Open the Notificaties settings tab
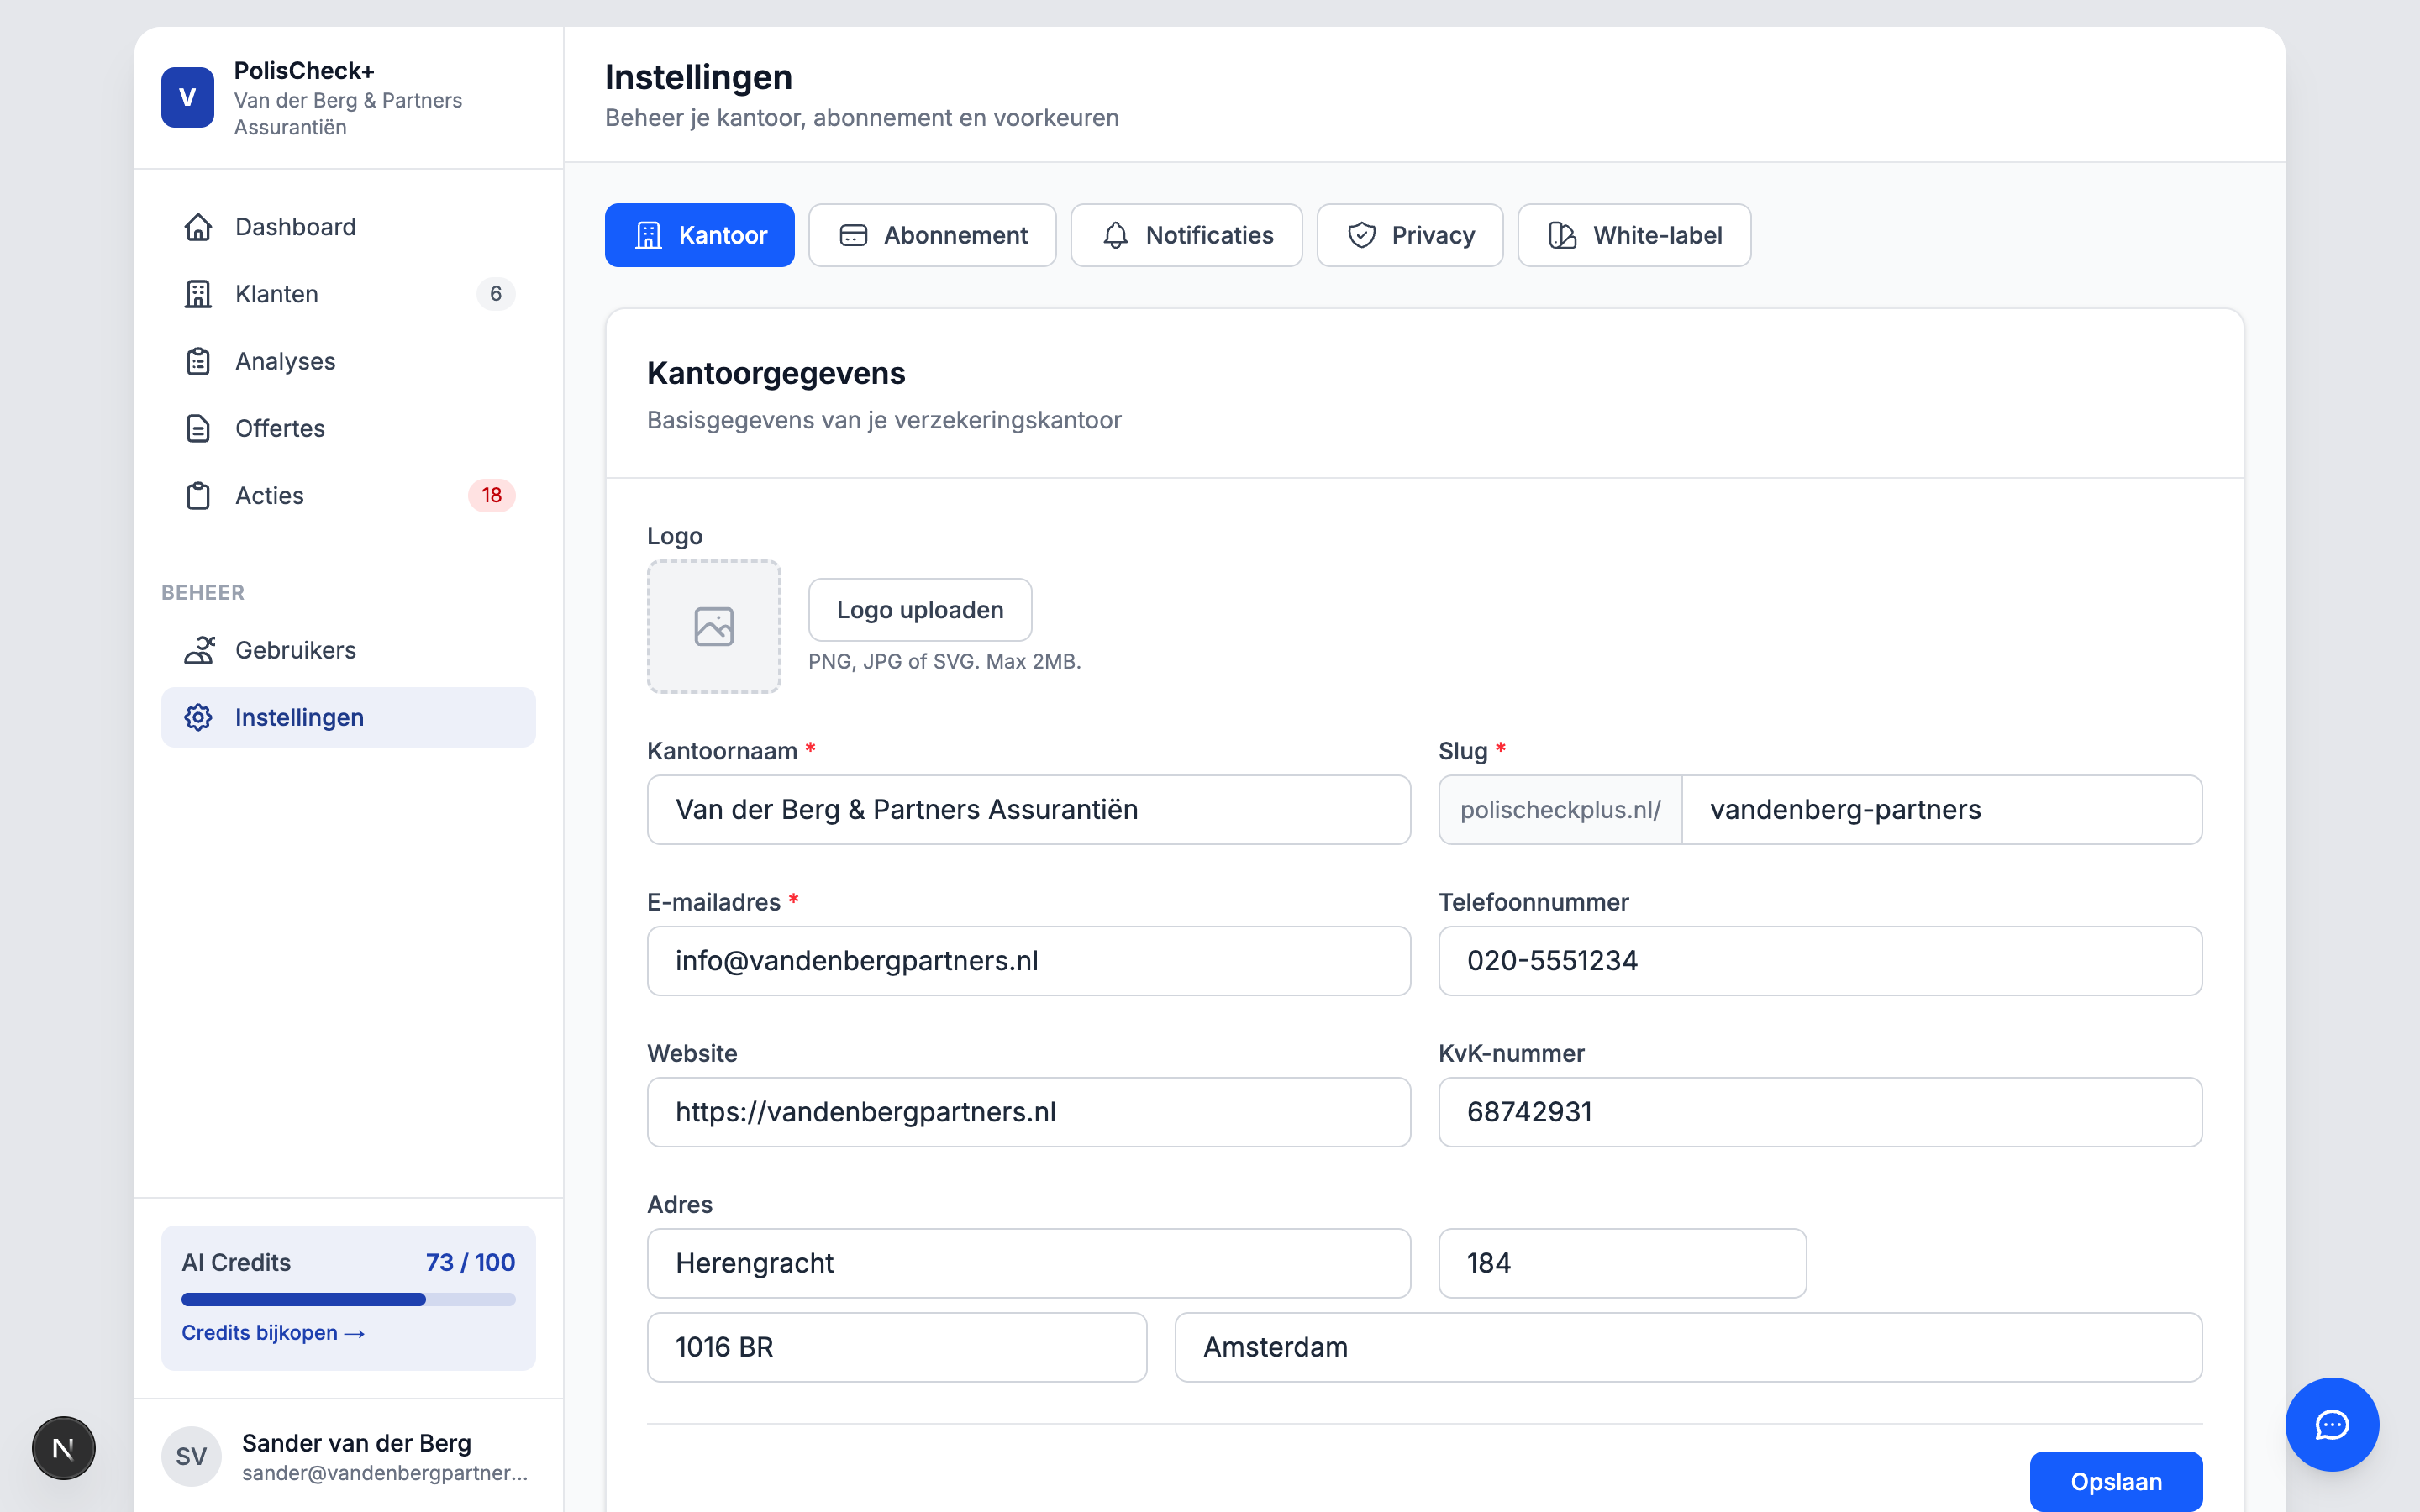Screen dimensions: 2420x1512 [x=1186, y=235]
